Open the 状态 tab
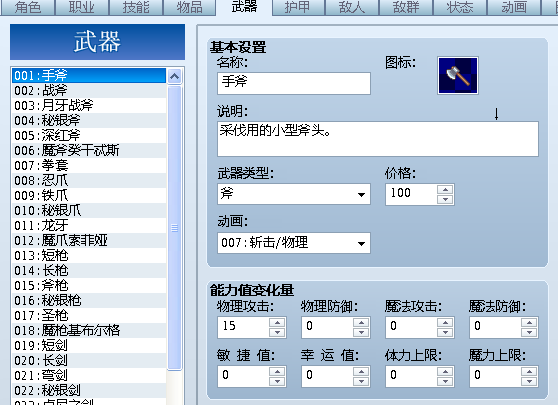Screen dimensions: 558x405 (460, 7)
